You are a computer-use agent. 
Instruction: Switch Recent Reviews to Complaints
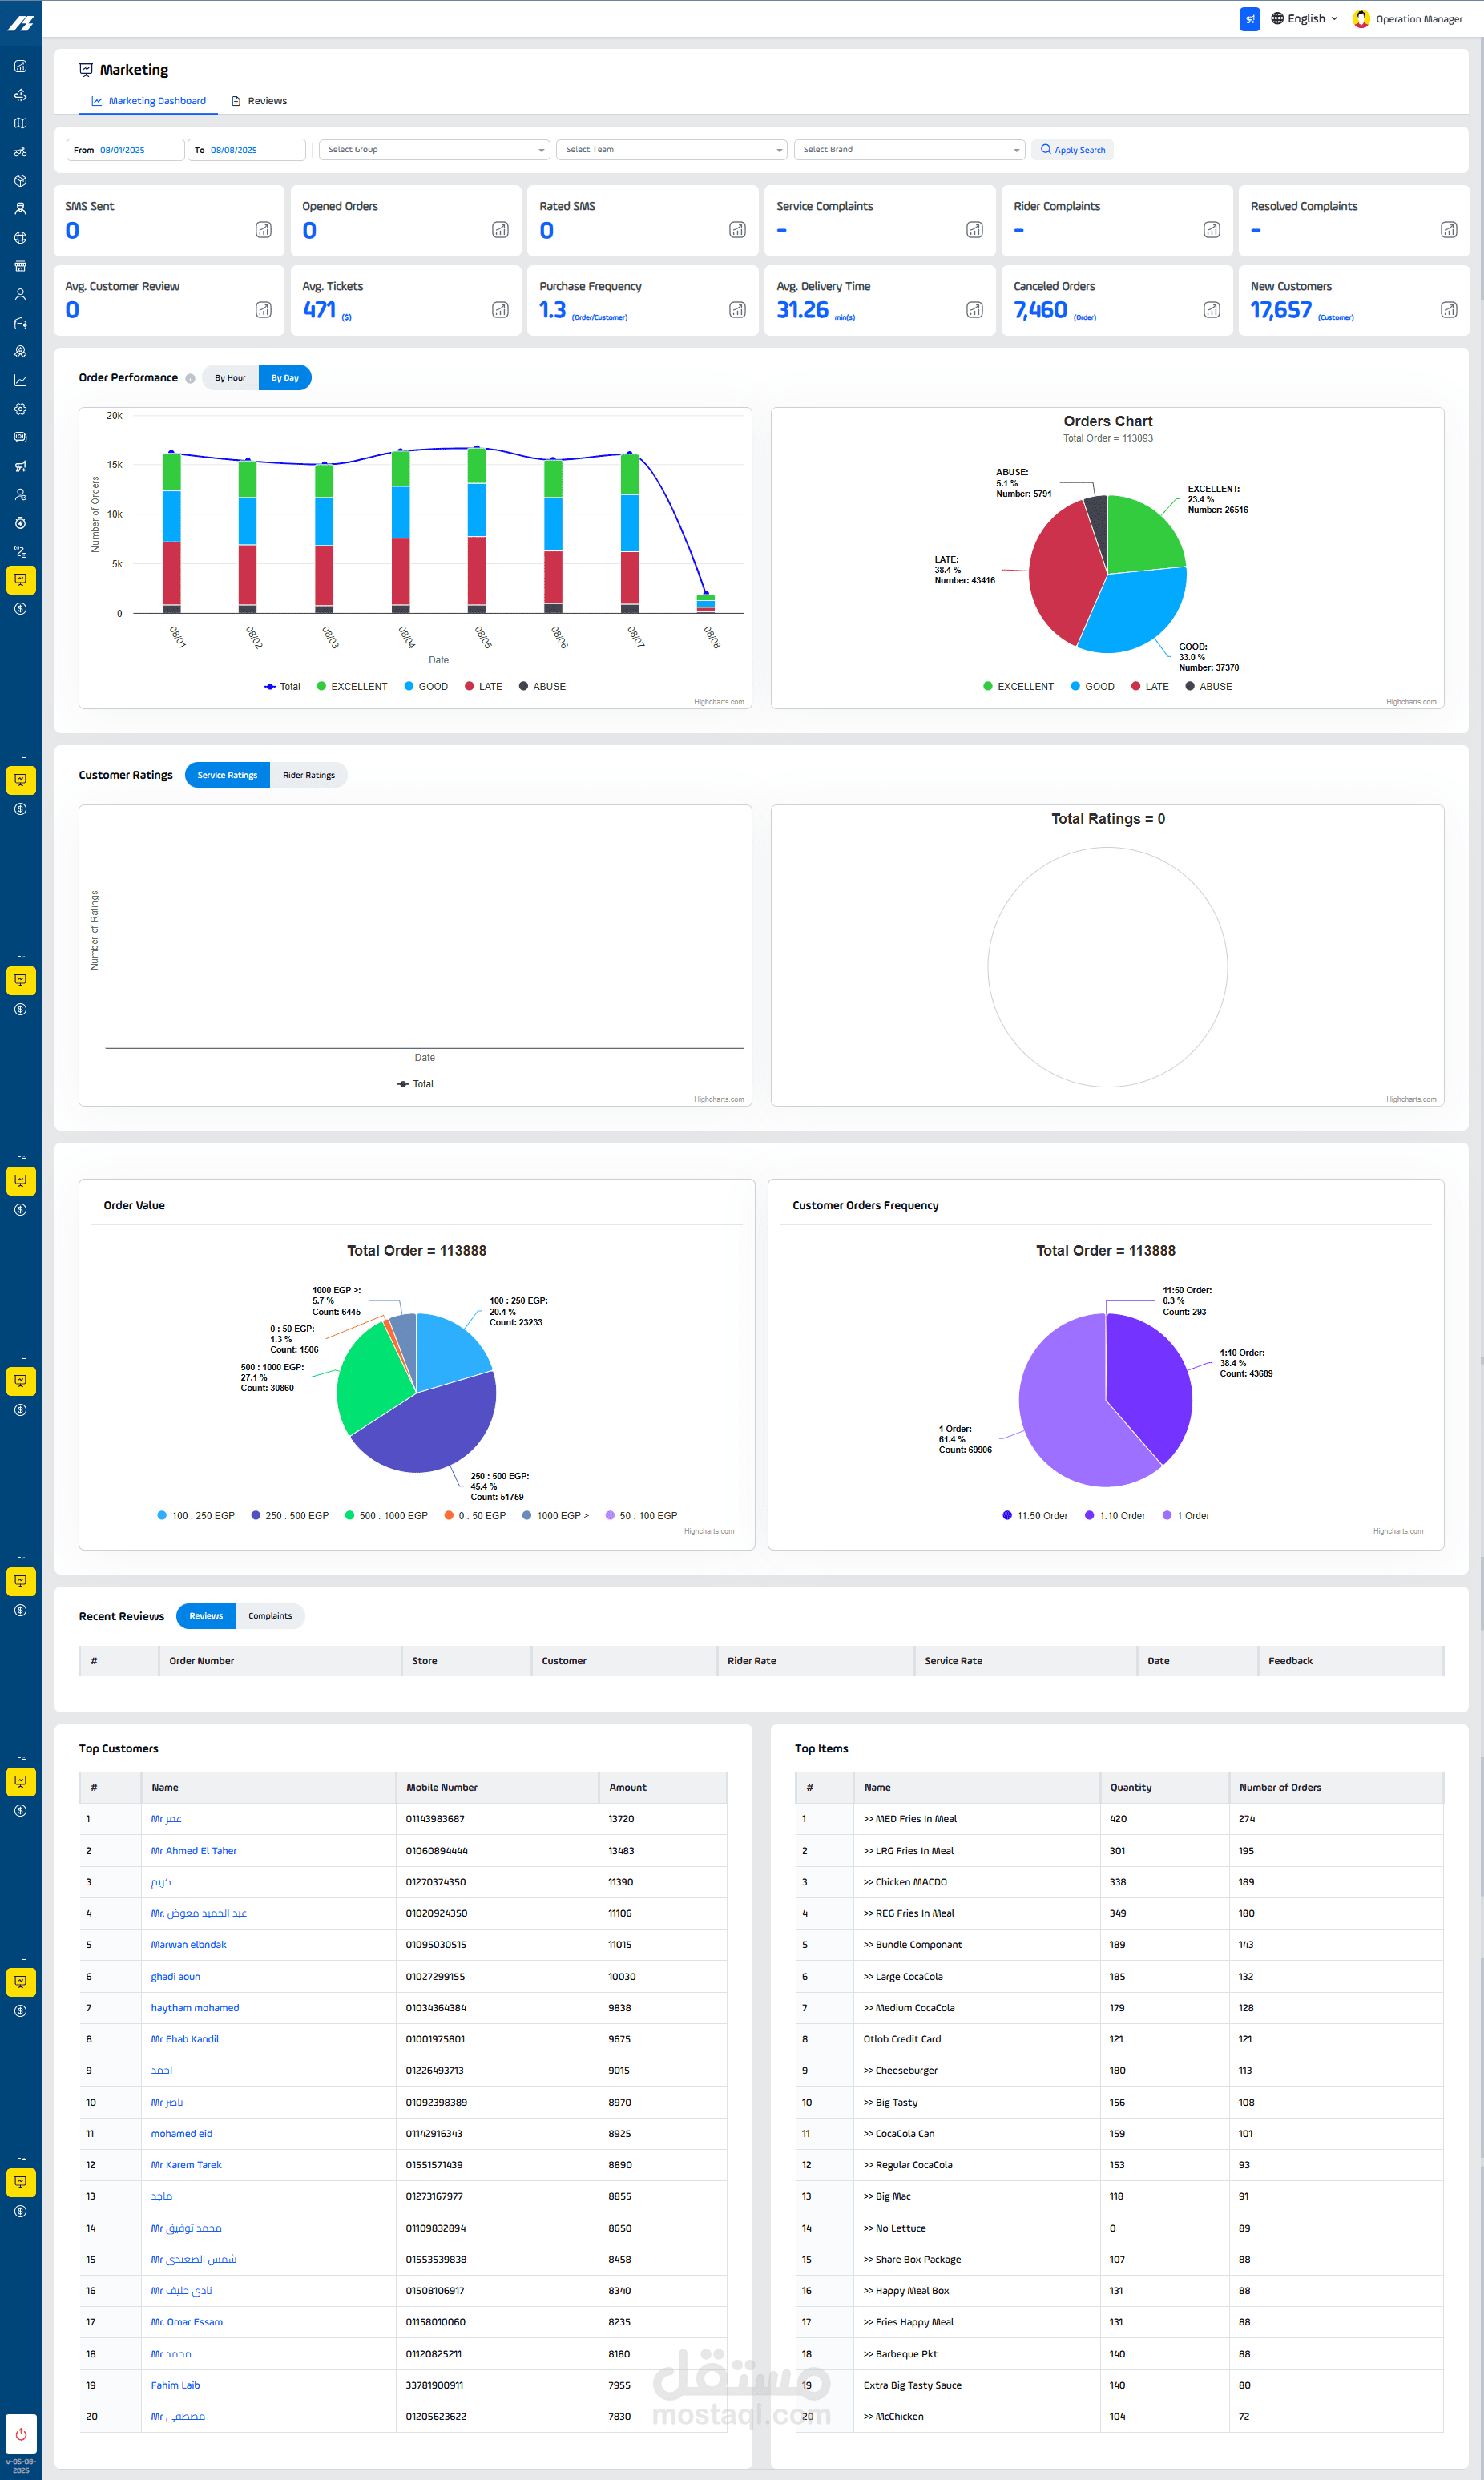click(x=270, y=1616)
